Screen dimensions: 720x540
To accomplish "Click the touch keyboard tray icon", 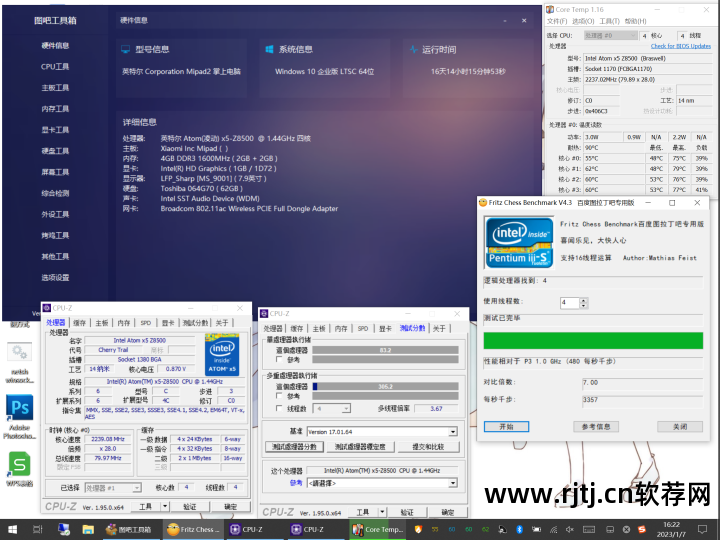I will pyautogui.click(x=590, y=529).
